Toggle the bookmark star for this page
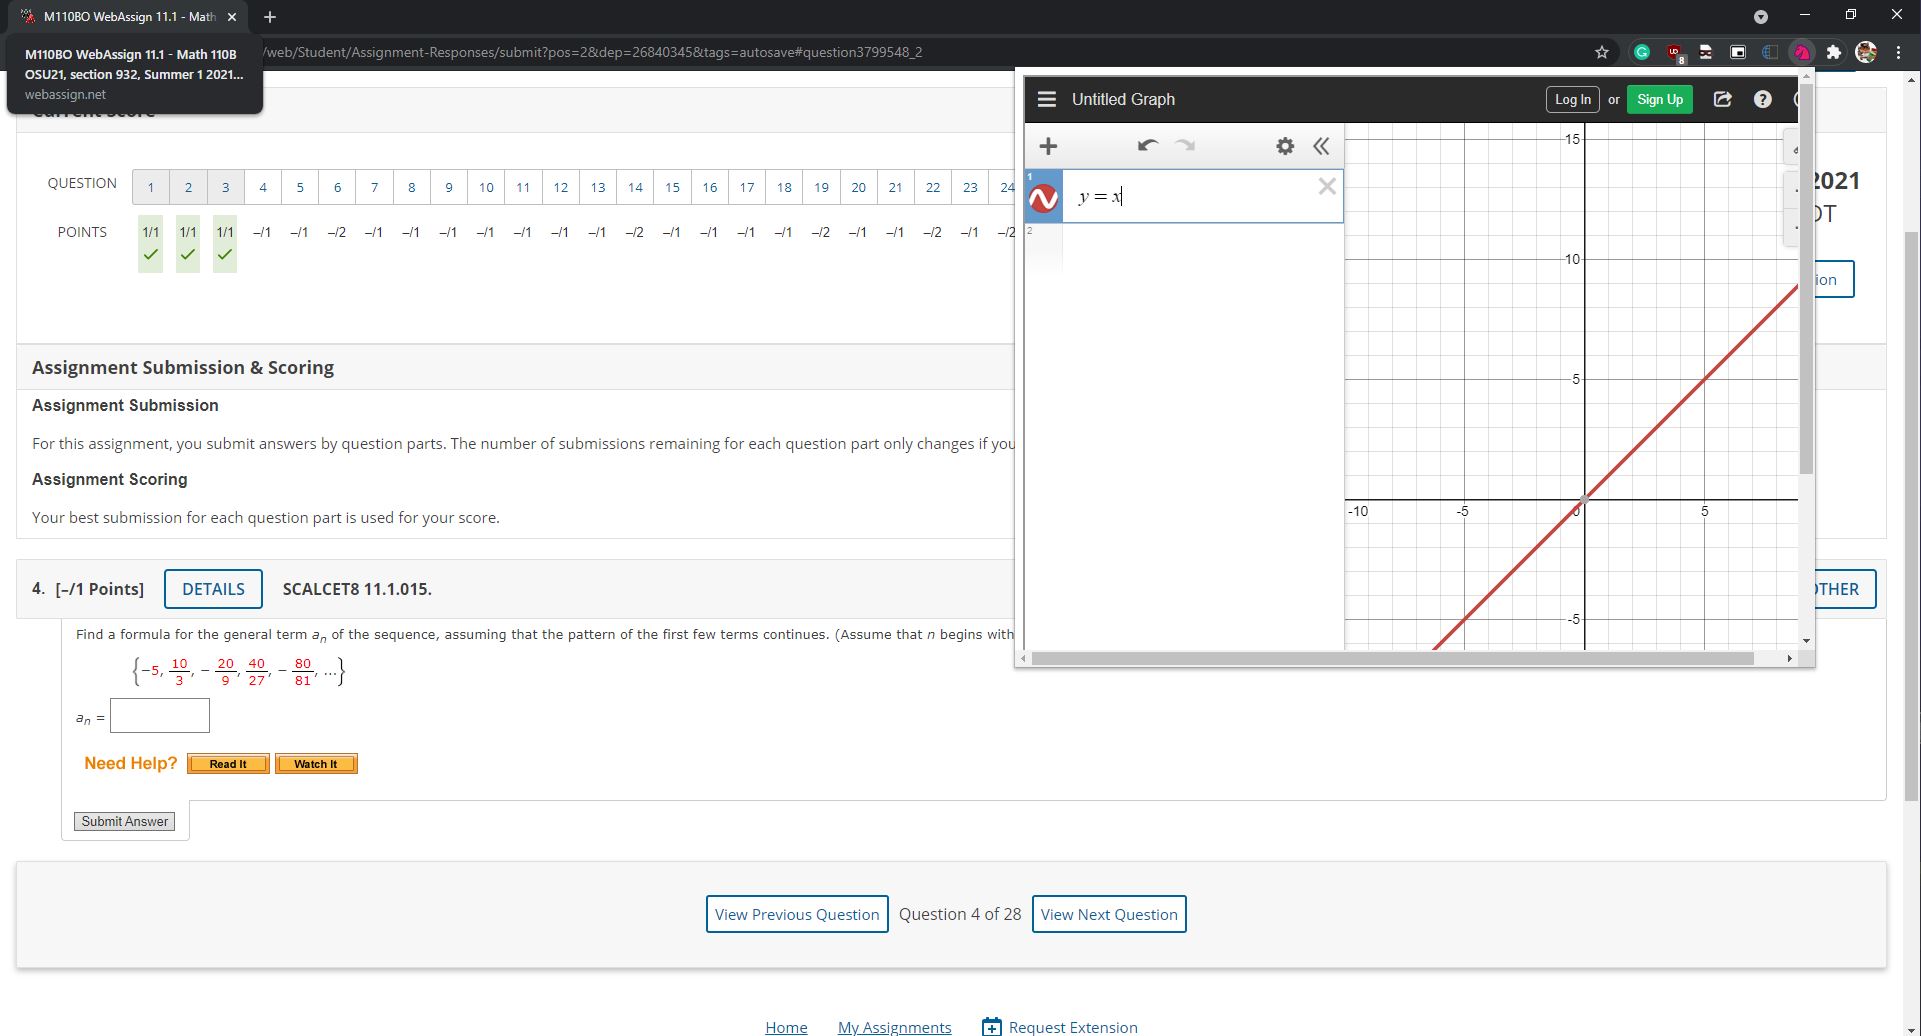Image resolution: width=1921 pixels, height=1036 pixels. pos(1601,52)
